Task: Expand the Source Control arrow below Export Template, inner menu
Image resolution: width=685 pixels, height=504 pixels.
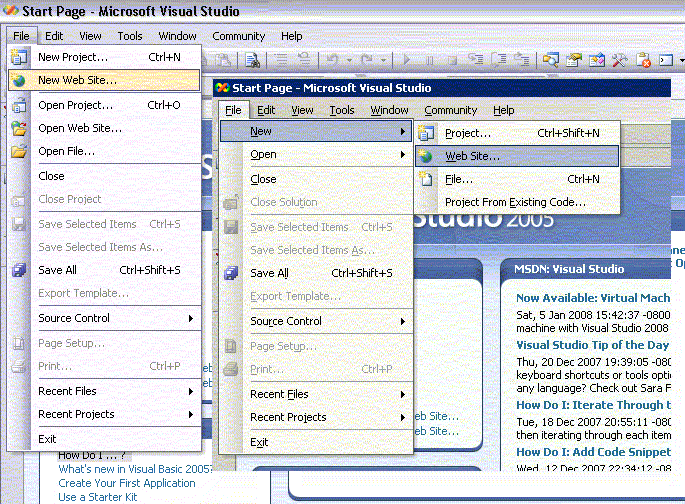Action: (x=403, y=321)
